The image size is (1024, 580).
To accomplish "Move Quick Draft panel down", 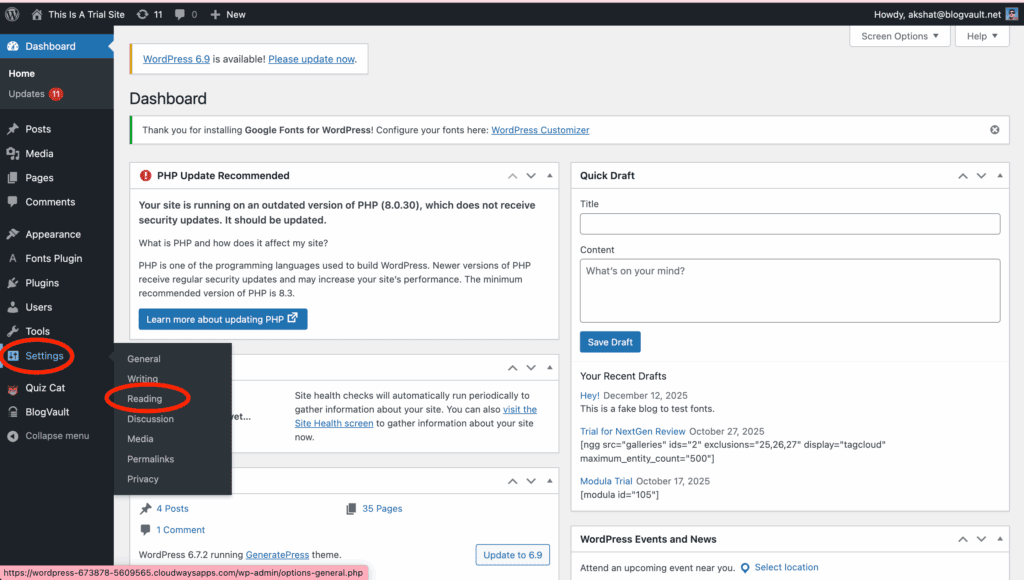I will (x=981, y=176).
